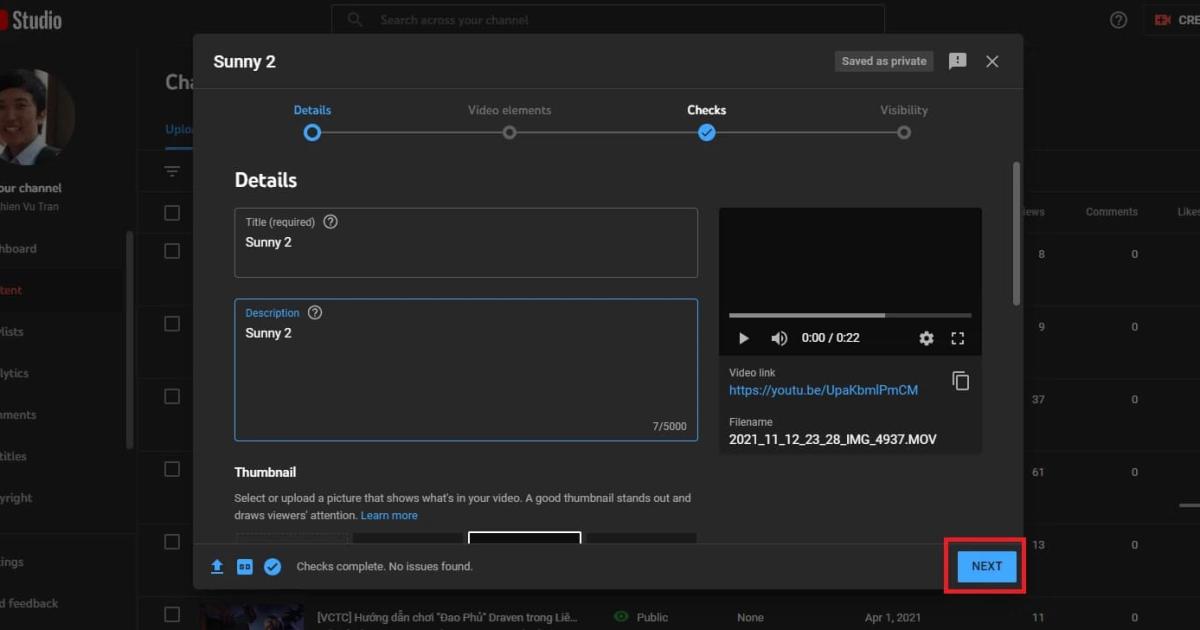This screenshot has height=630, width=1200.
Task: Click inside the Description text field
Action: pyautogui.click(x=465, y=380)
